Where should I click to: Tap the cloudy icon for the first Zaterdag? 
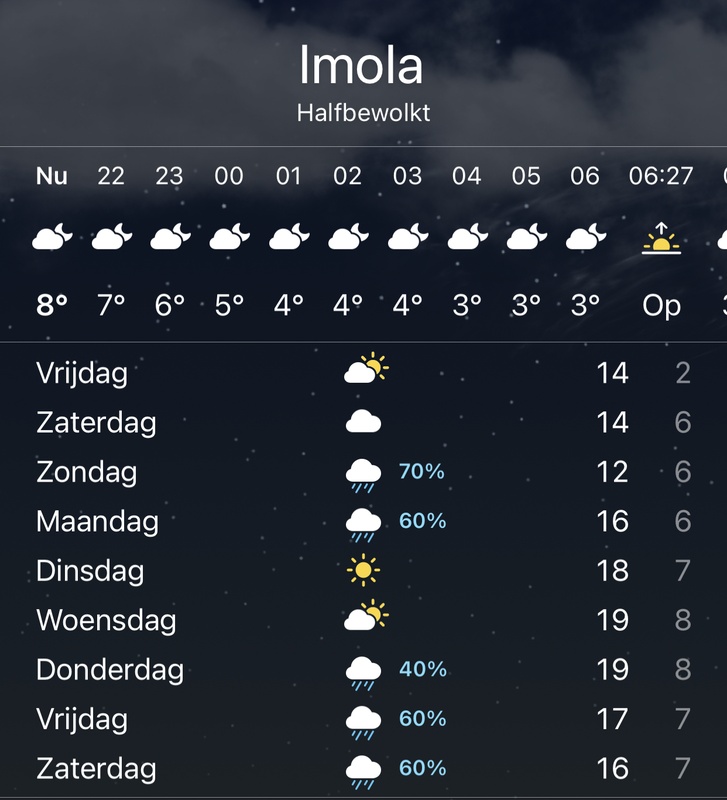(x=363, y=421)
